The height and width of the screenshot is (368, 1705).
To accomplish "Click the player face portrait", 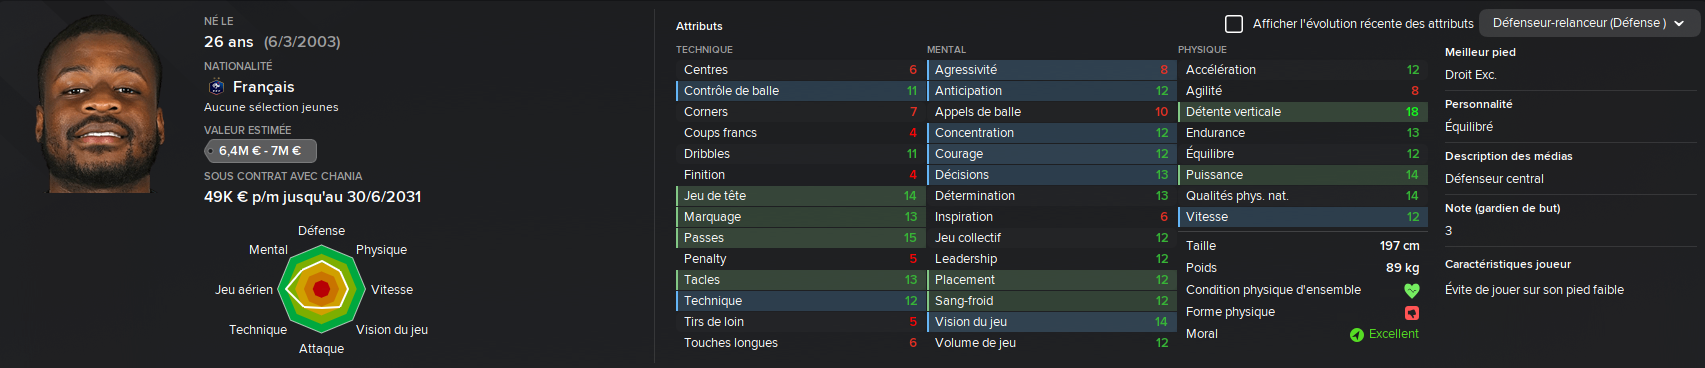I will pyautogui.click(x=101, y=104).
